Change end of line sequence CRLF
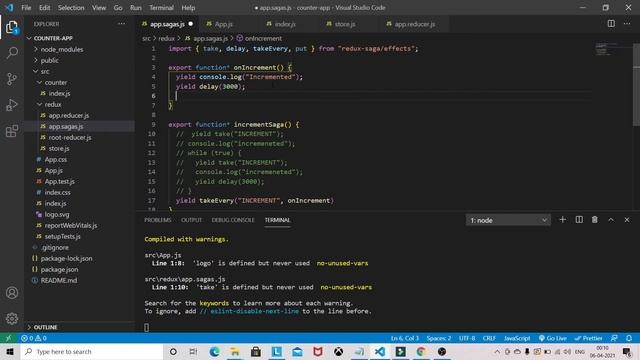The image size is (640, 360). pos(489,338)
